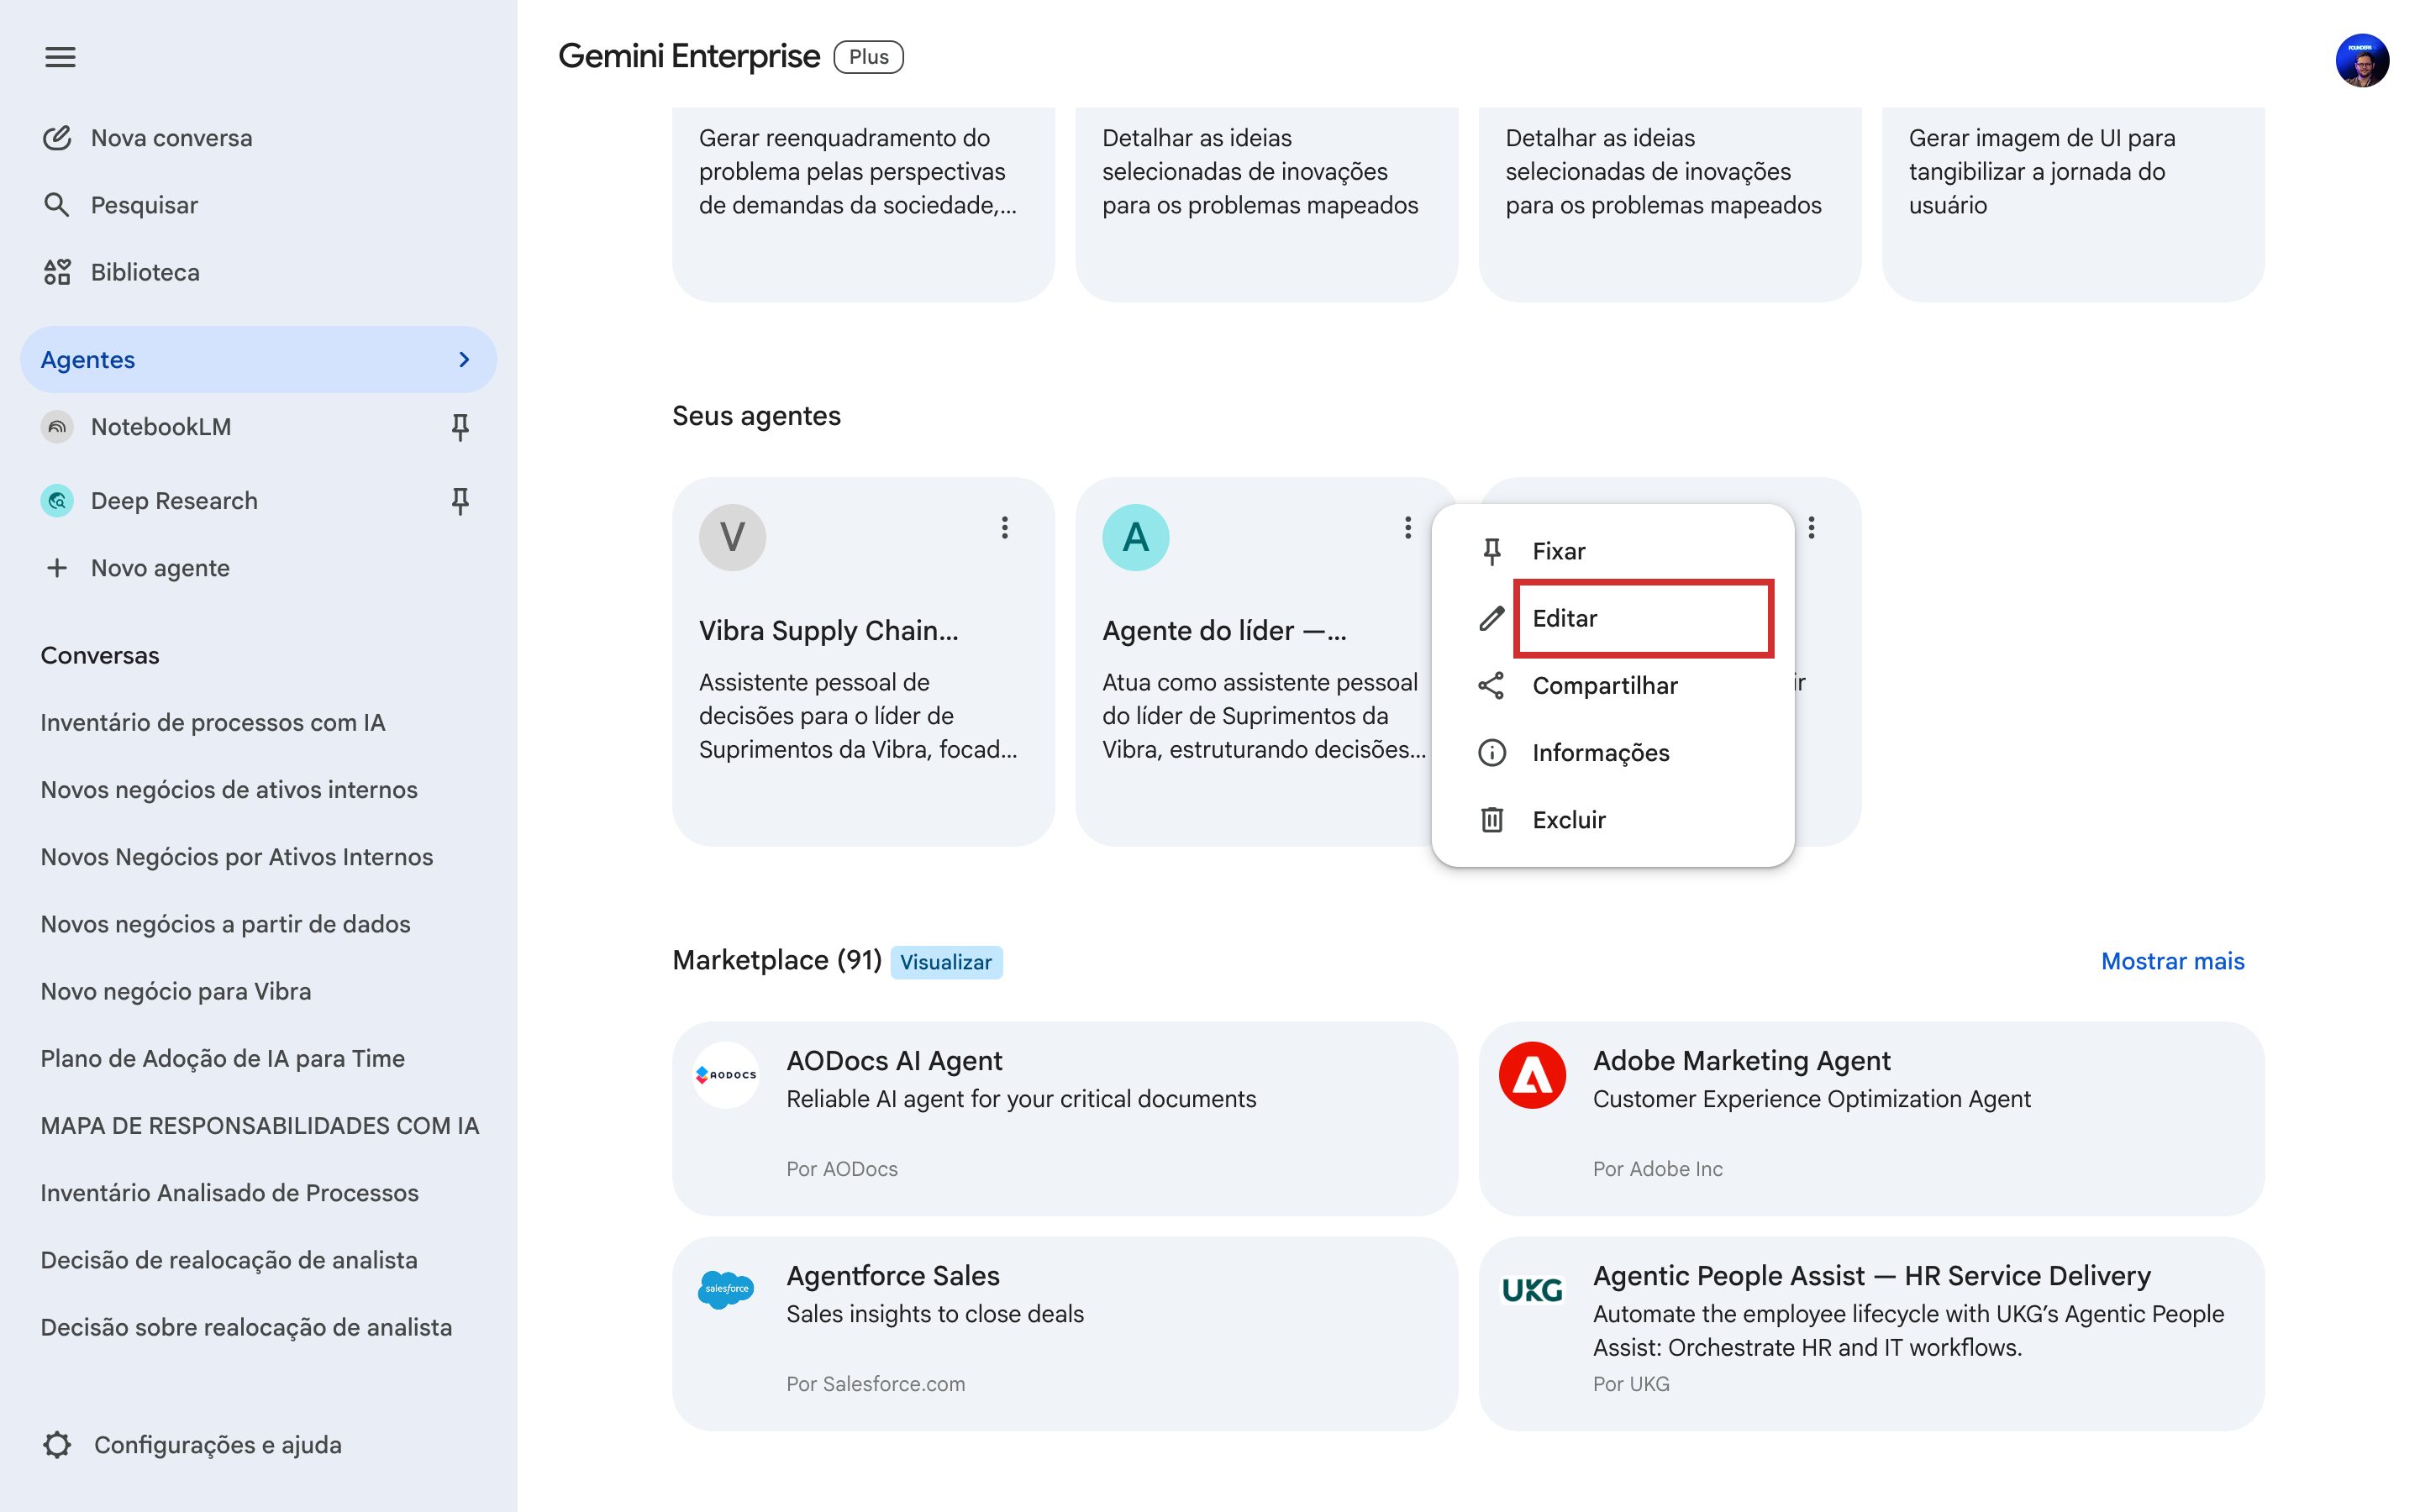Open the Configurações e ajuda gear icon

[57, 1445]
